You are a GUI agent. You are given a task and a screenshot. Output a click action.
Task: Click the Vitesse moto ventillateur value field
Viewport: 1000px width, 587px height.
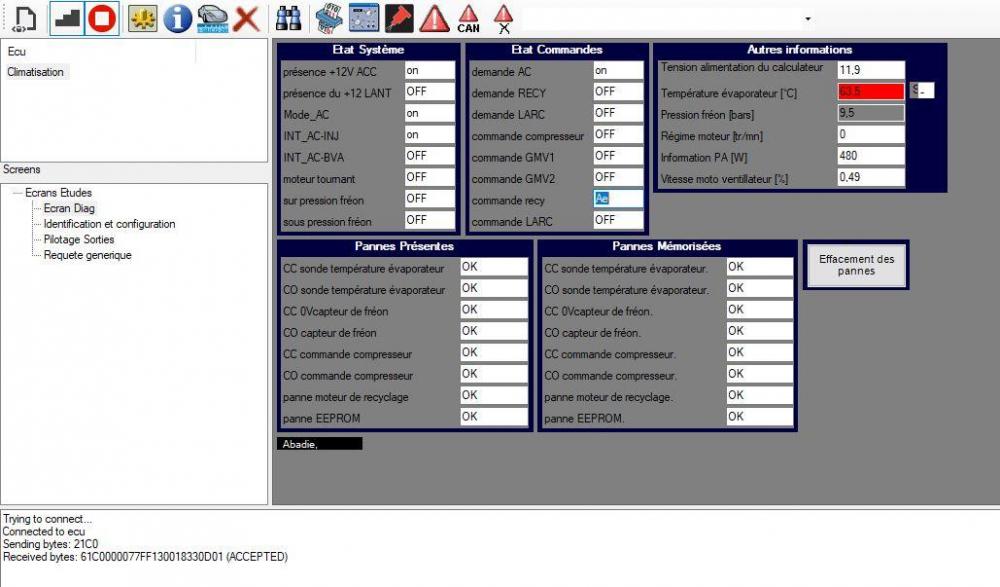coord(871,177)
